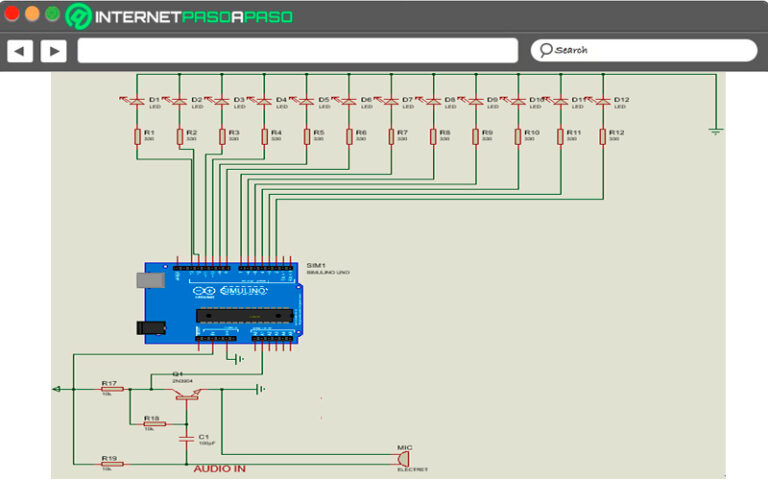Click the browser back arrow button
This screenshot has width=768, height=480.
click(20, 51)
